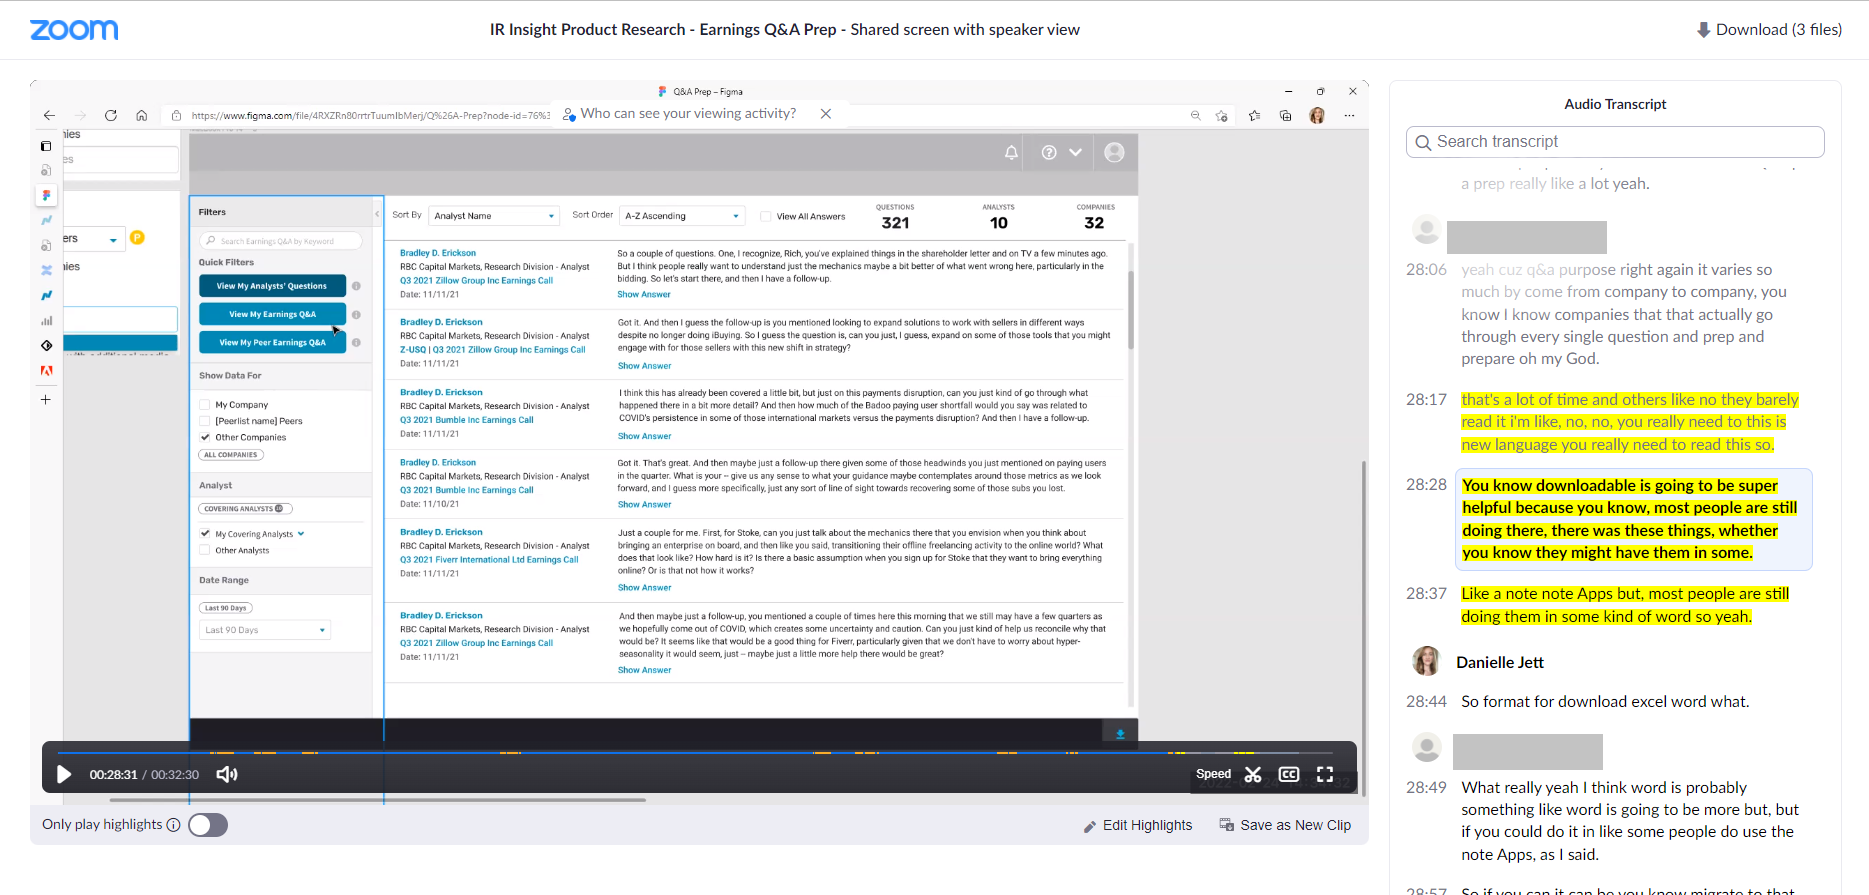Open the Adobe tab in sidebar
The height and width of the screenshot is (895, 1869).
(x=46, y=370)
